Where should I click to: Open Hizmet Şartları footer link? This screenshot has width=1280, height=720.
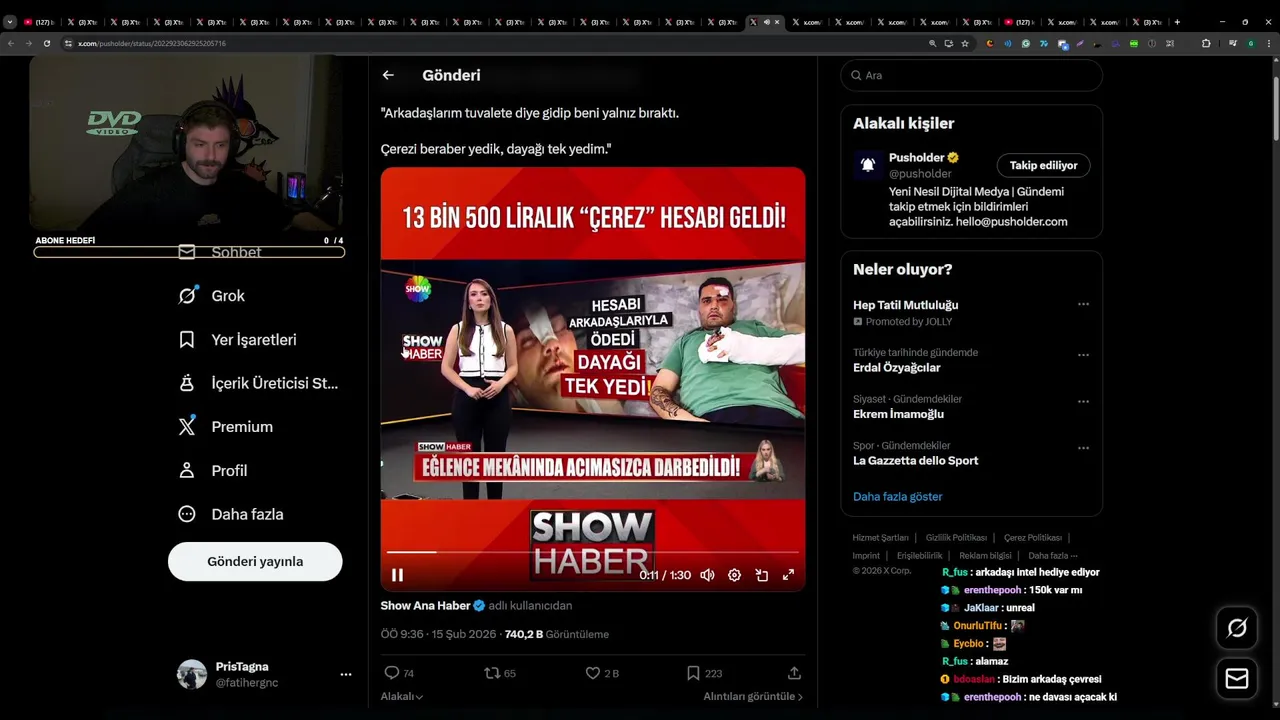[x=880, y=538]
